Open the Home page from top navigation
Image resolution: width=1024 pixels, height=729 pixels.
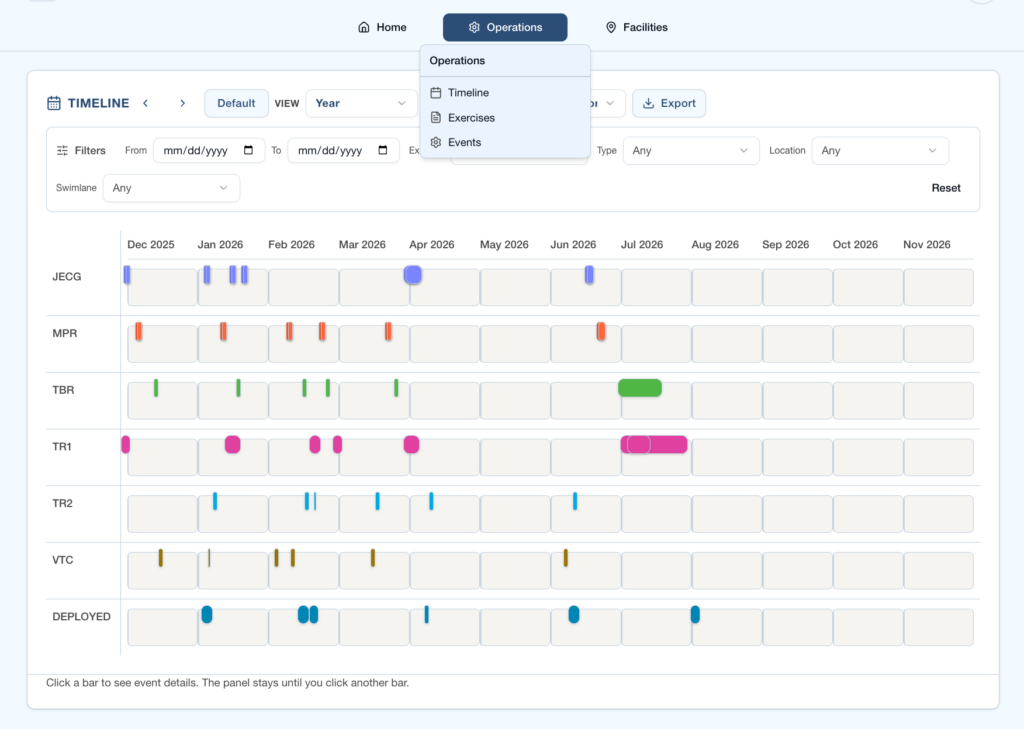click(x=382, y=27)
